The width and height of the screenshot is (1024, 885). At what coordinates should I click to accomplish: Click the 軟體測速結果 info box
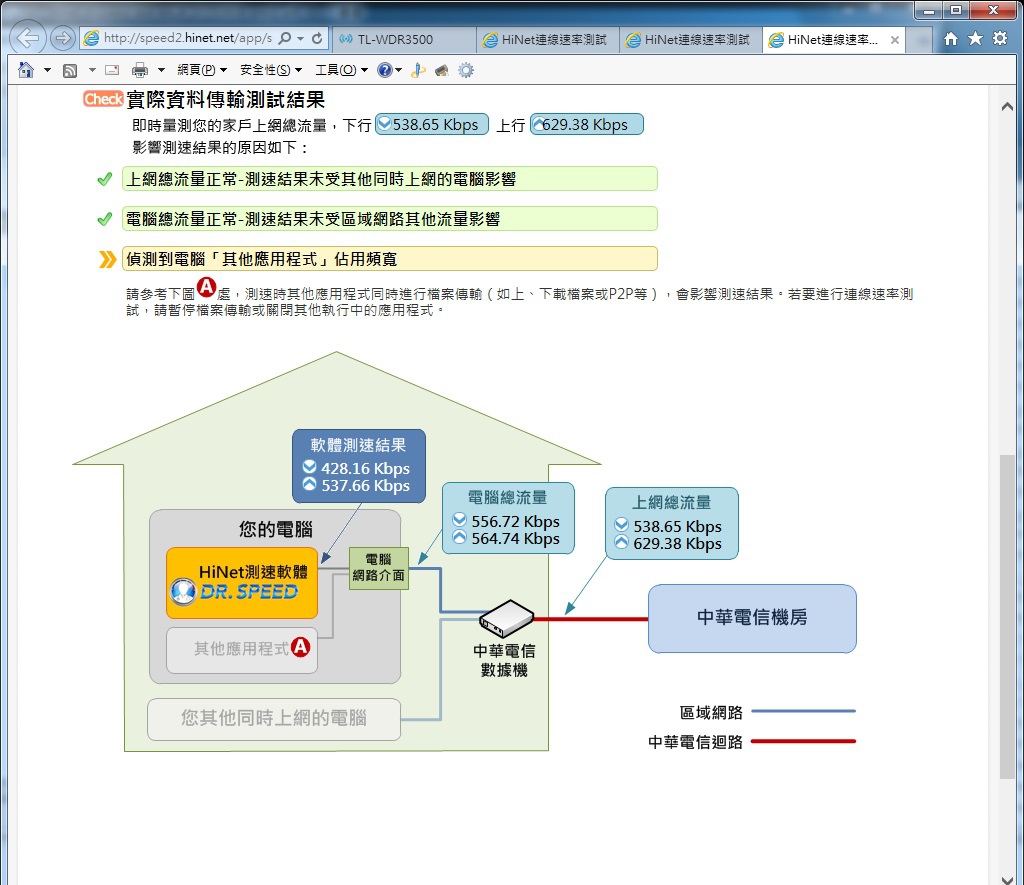coord(359,466)
